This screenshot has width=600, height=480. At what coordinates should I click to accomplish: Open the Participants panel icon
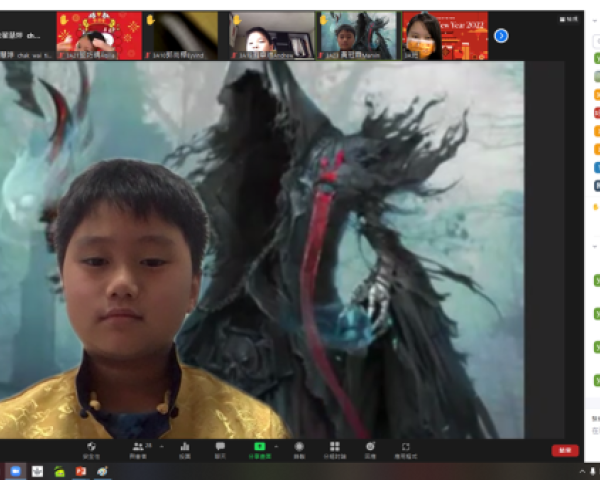[139, 450]
